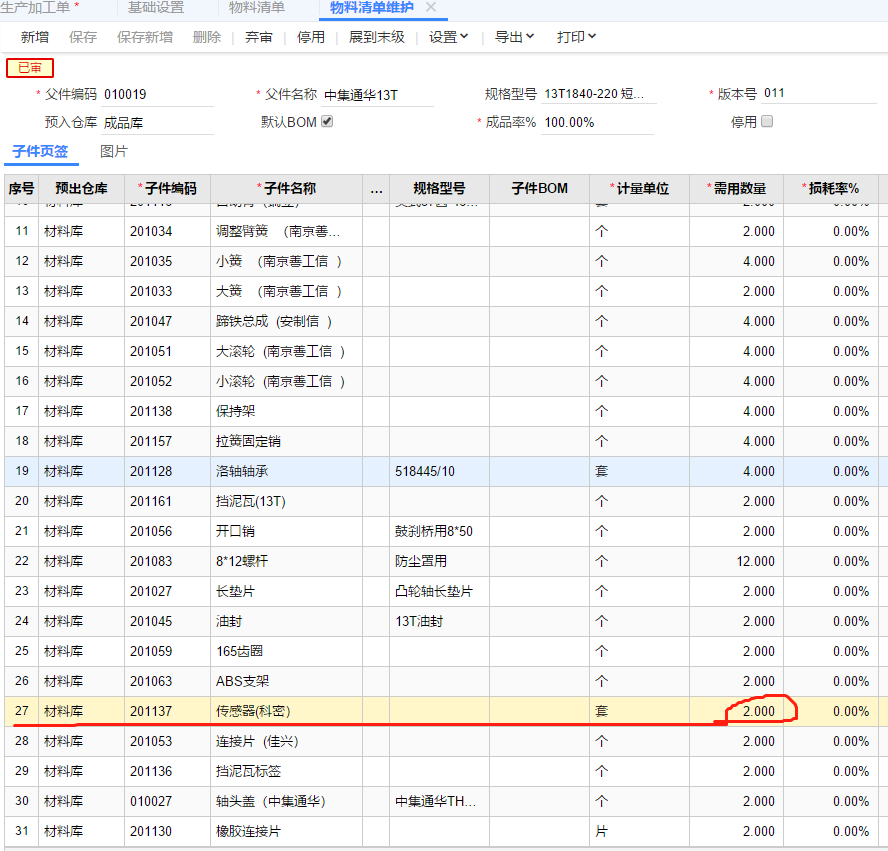
Task: Click the 挡泥瓦标签 name cell
Action: (287, 772)
